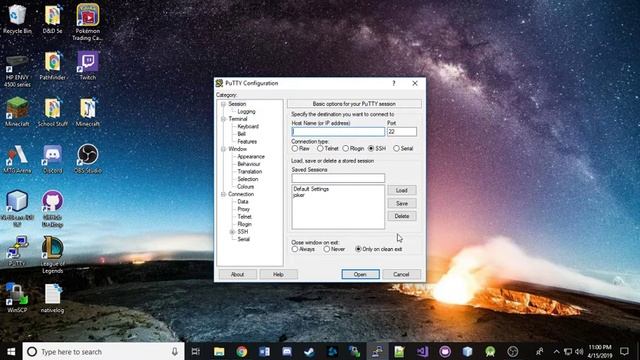Image resolution: width=640 pixels, height=360 pixels.
Task: Click the Load button
Action: tap(402, 190)
